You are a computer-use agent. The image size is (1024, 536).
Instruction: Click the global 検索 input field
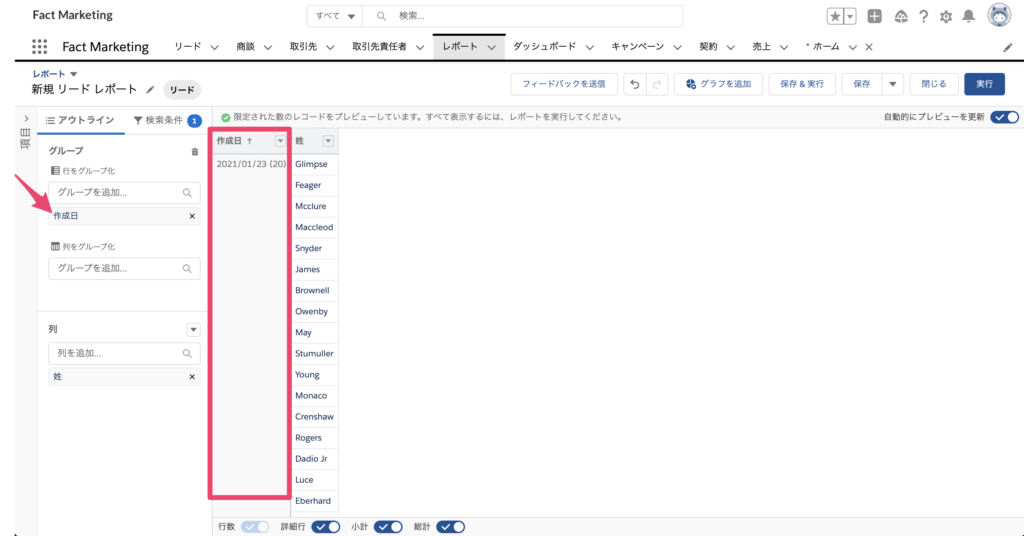pos(522,16)
